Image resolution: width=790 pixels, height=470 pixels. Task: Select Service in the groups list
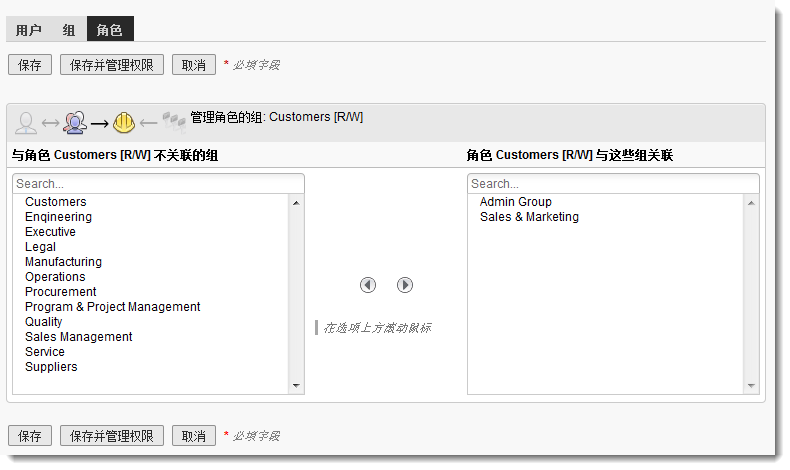tap(45, 352)
